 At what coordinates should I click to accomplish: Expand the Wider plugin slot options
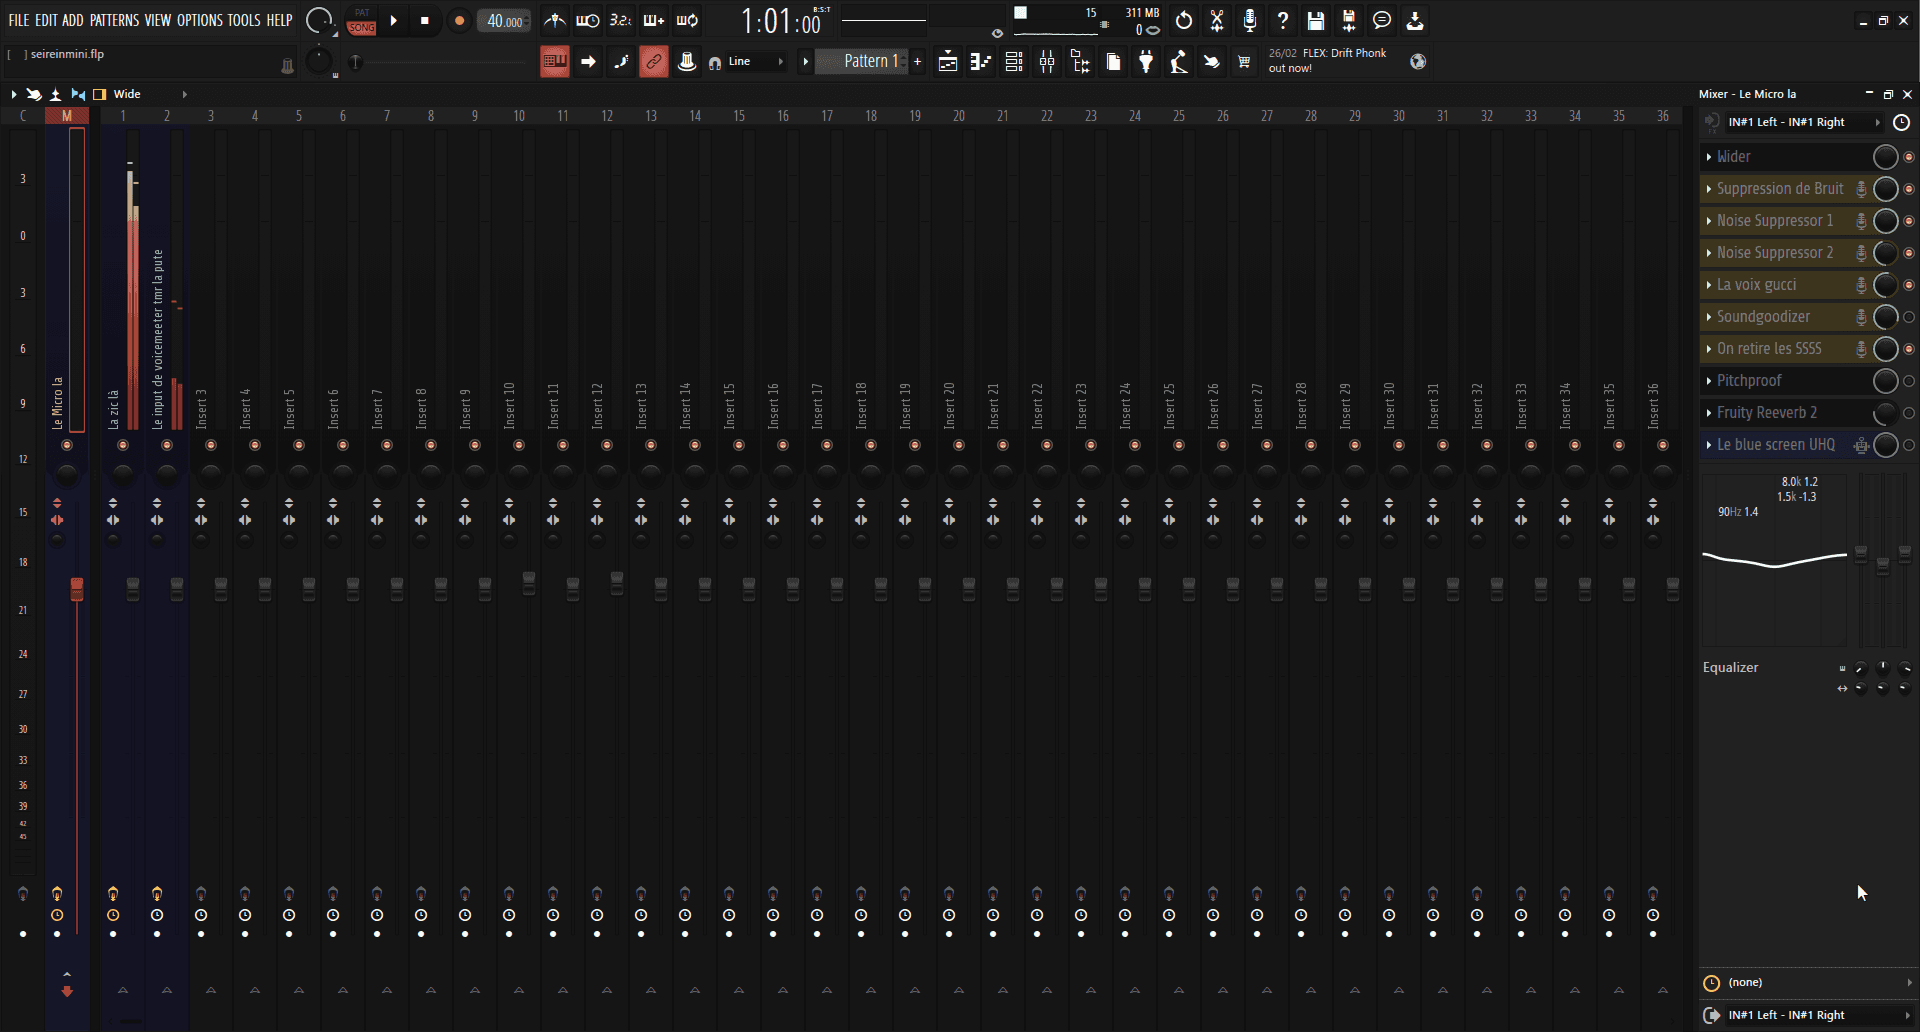click(1708, 156)
